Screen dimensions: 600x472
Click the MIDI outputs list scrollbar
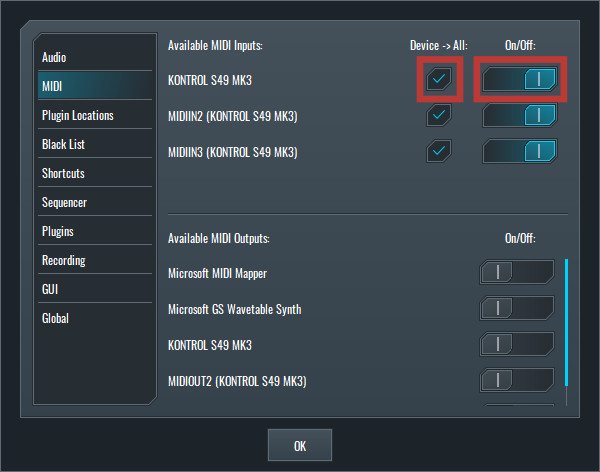point(566,322)
